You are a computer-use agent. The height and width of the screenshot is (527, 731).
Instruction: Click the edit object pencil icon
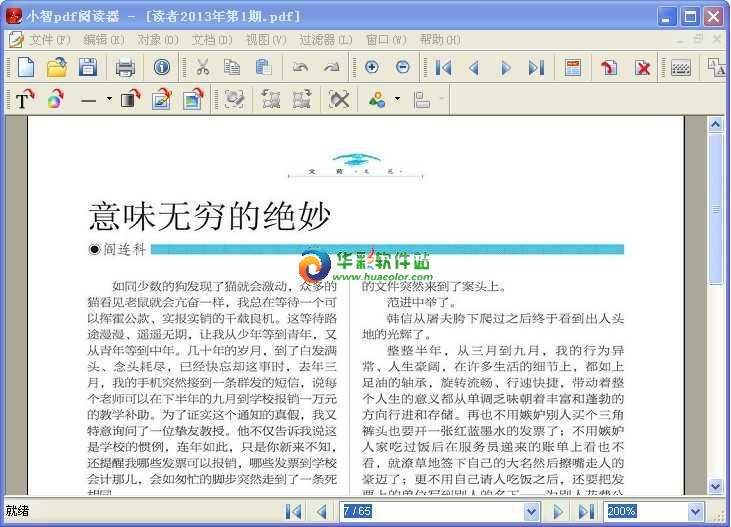coord(162,99)
